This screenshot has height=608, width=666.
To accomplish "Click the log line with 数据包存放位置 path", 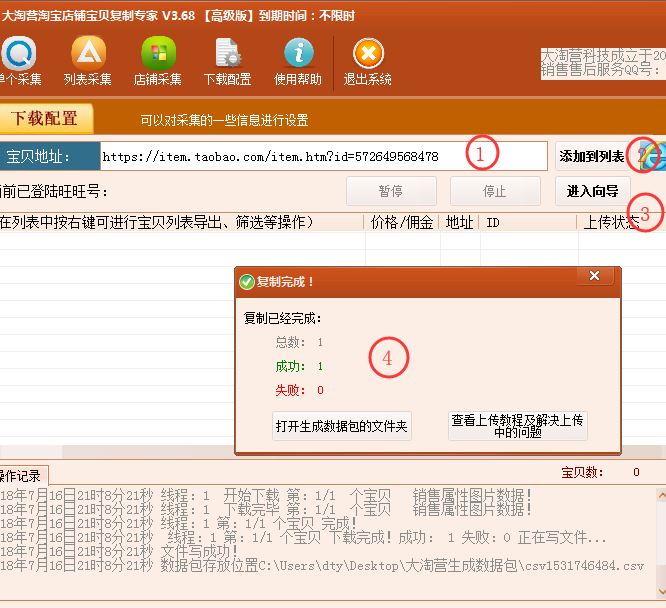I will [x=322, y=566].
